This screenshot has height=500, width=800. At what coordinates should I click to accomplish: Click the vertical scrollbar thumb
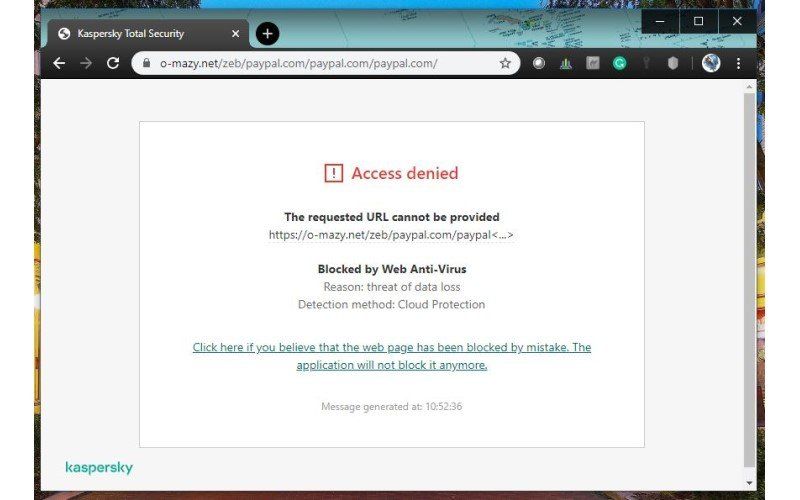pyautogui.click(x=749, y=280)
